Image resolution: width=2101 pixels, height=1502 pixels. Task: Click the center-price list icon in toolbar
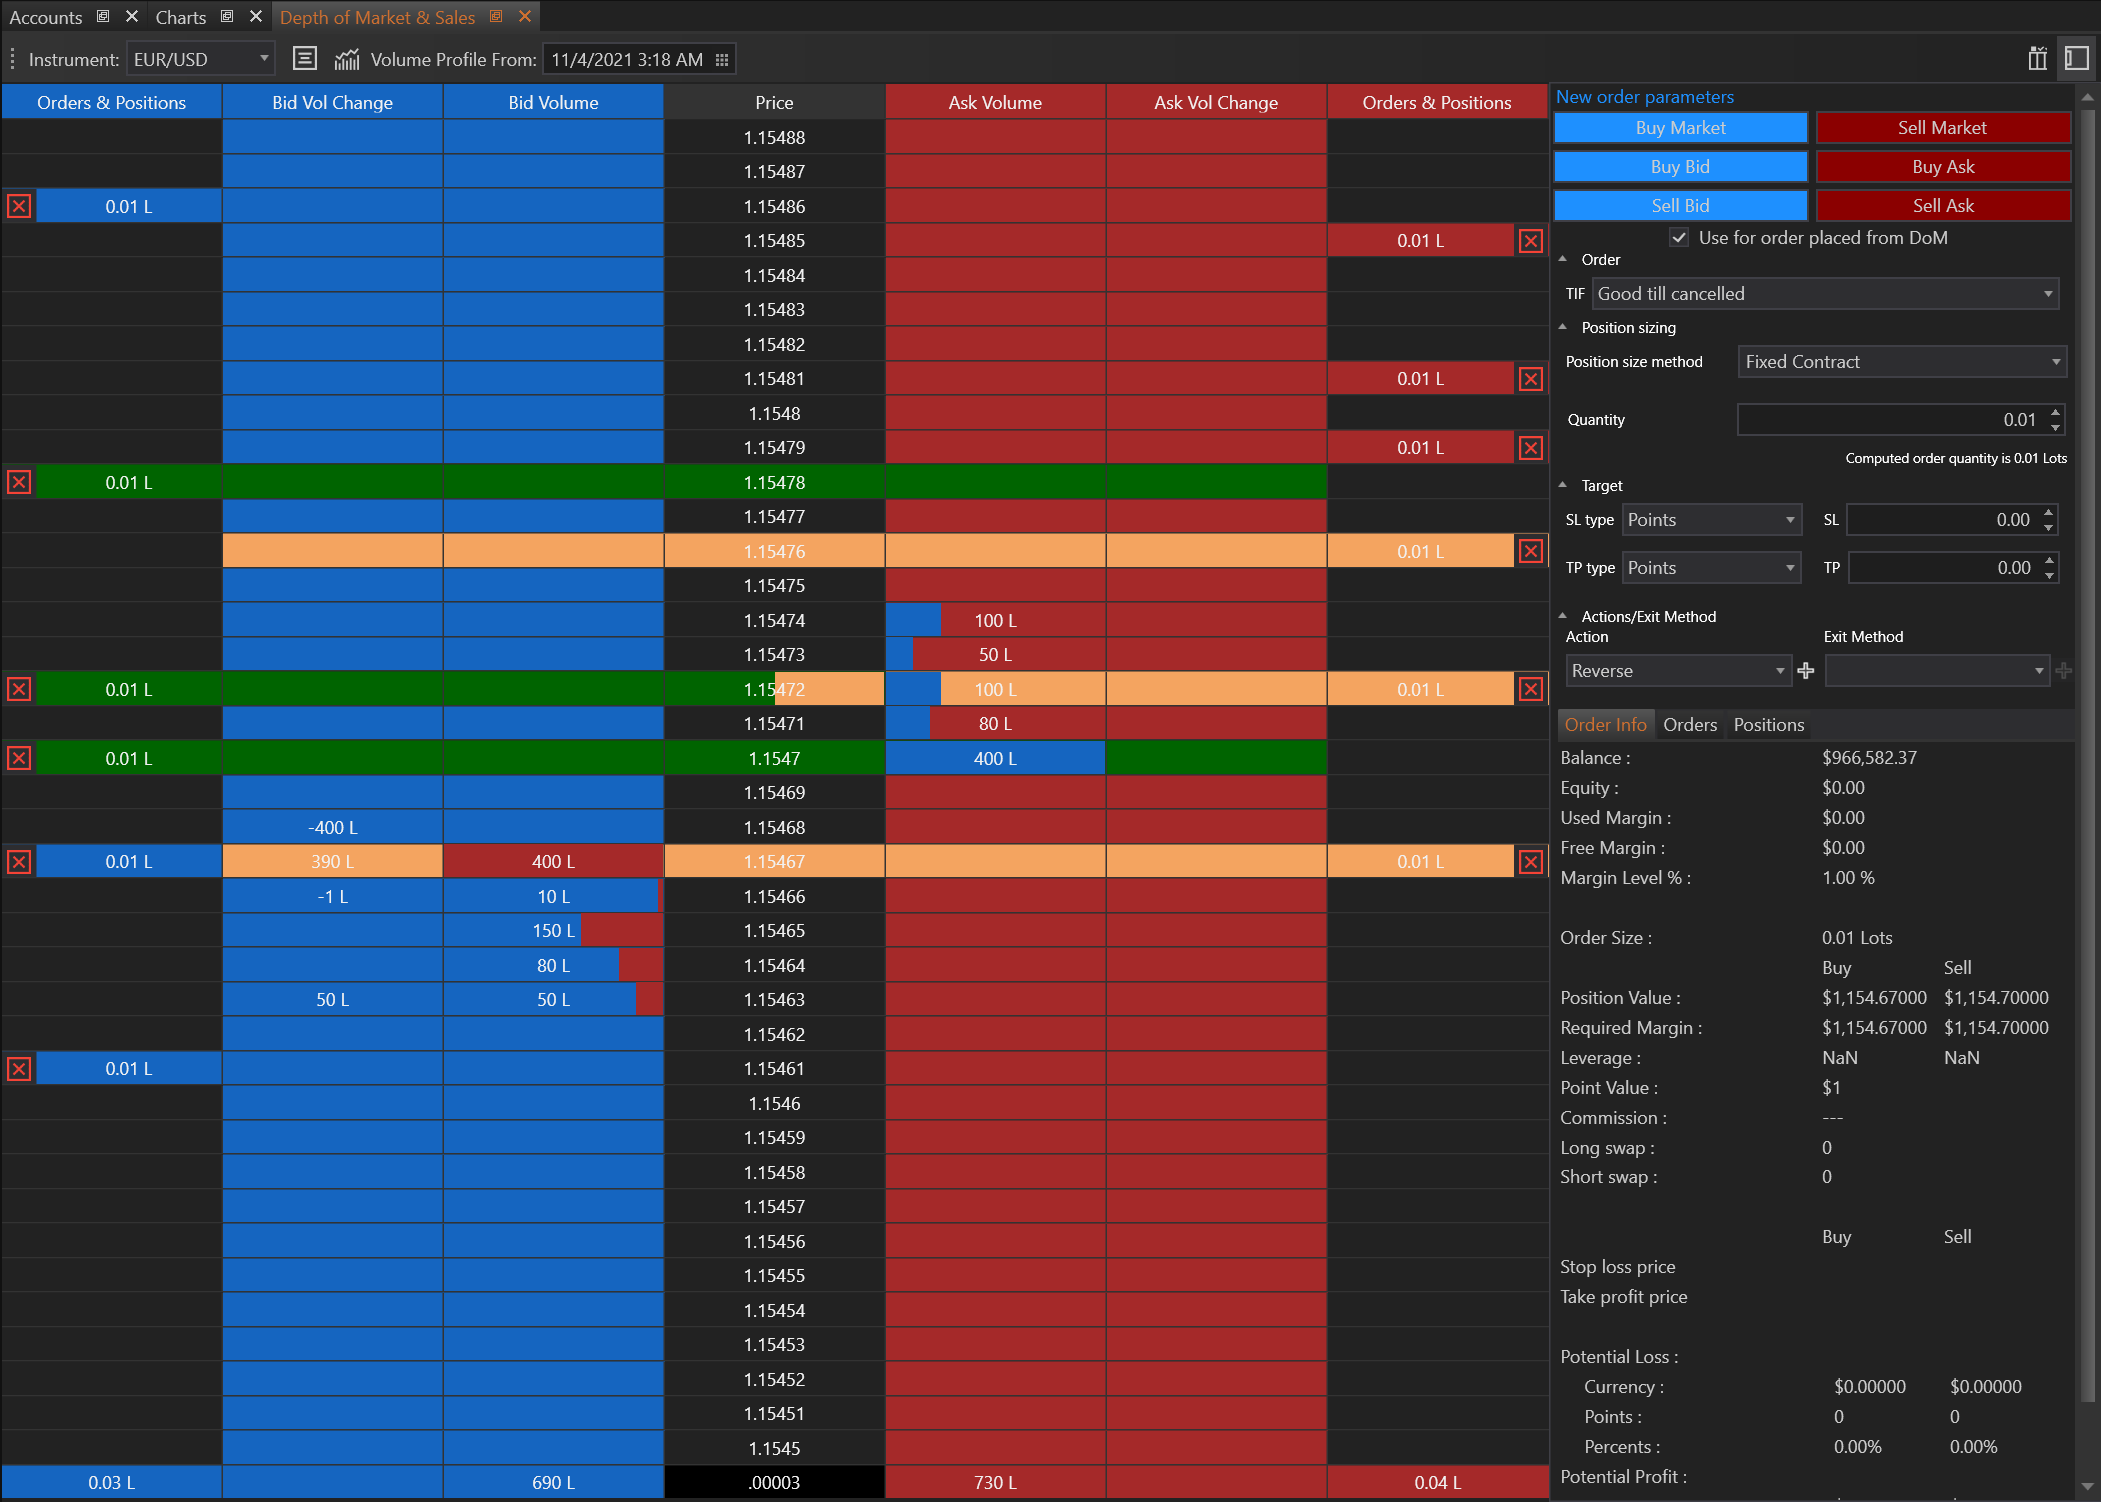(304, 59)
